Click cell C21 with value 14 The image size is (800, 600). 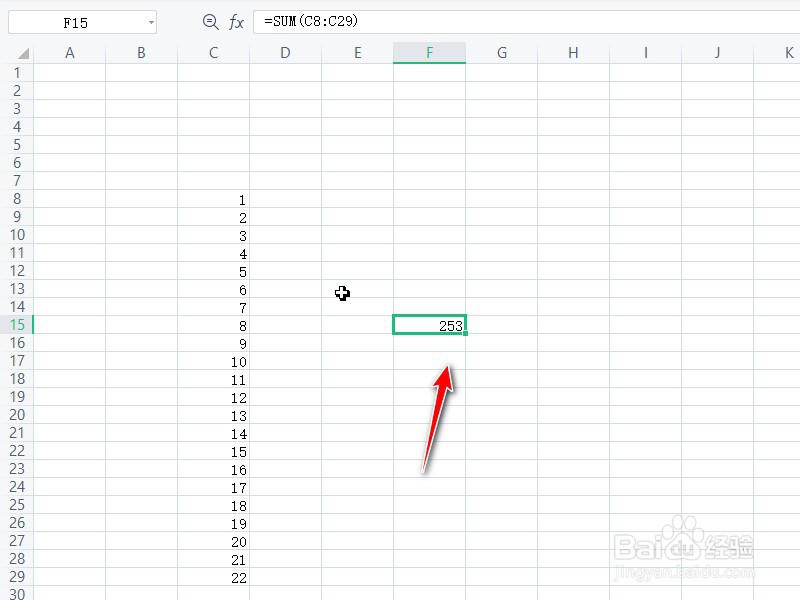point(213,433)
